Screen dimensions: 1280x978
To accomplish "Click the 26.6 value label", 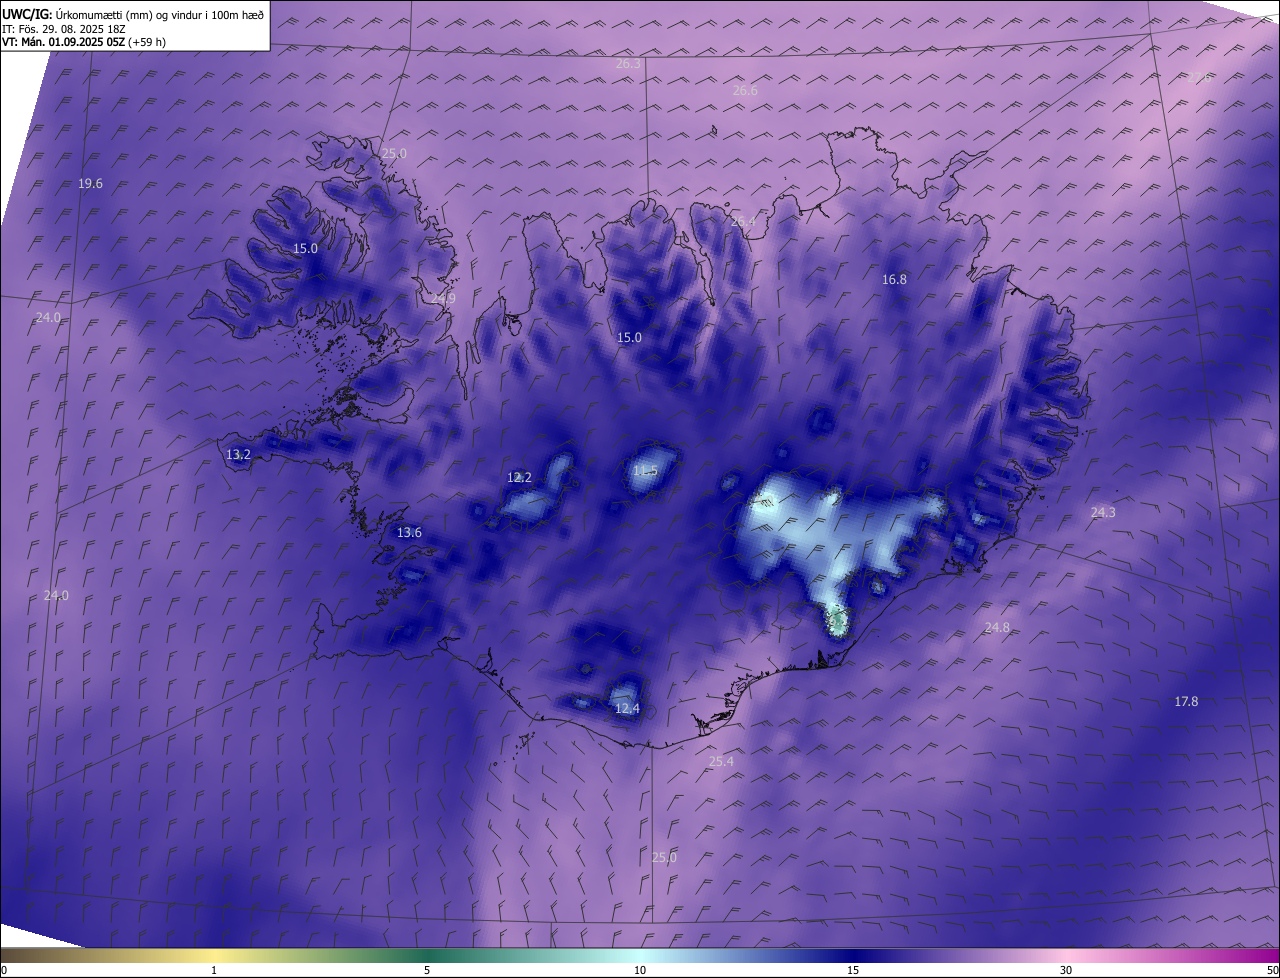I will pyautogui.click(x=745, y=91).
